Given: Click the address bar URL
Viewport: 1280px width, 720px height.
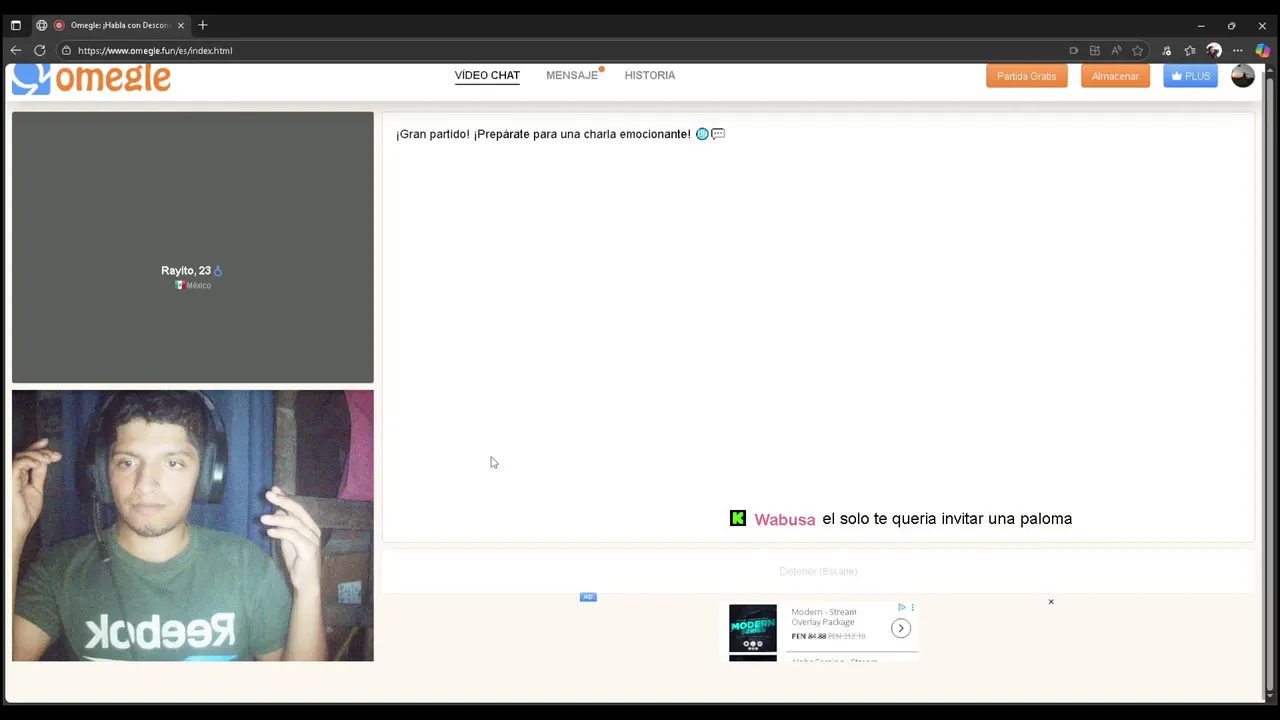Looking at the screenshot, I should [x=155, y=50].
